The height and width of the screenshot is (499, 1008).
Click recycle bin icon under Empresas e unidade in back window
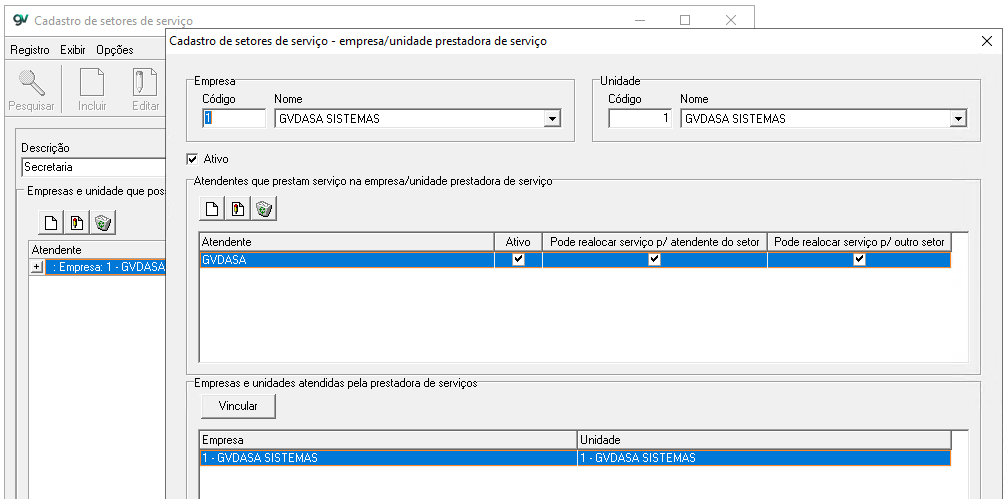click(x=103, y=222)
